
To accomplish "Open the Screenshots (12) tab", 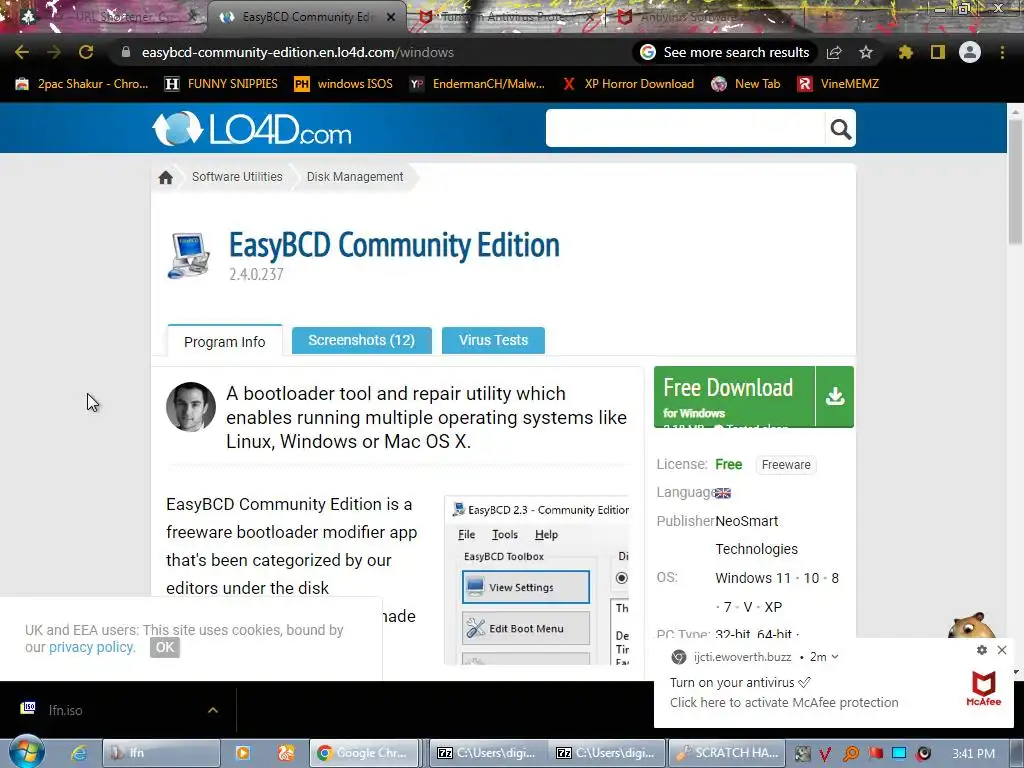I will 362,340.
